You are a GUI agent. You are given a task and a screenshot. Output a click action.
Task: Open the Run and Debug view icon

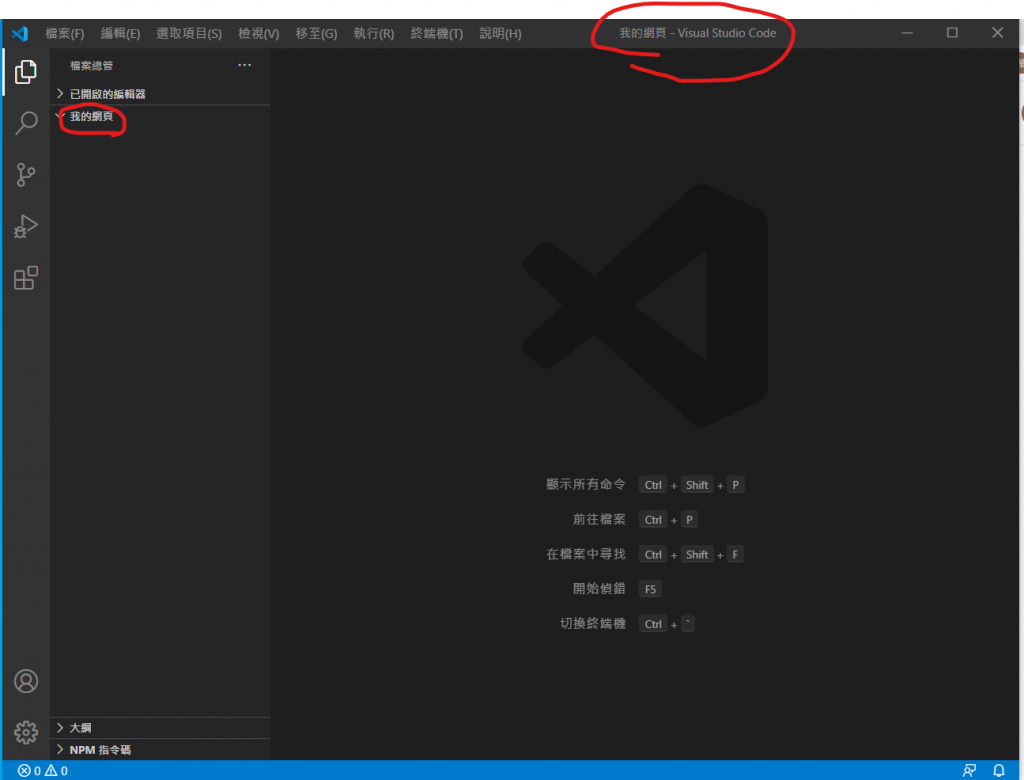point(25,226)
